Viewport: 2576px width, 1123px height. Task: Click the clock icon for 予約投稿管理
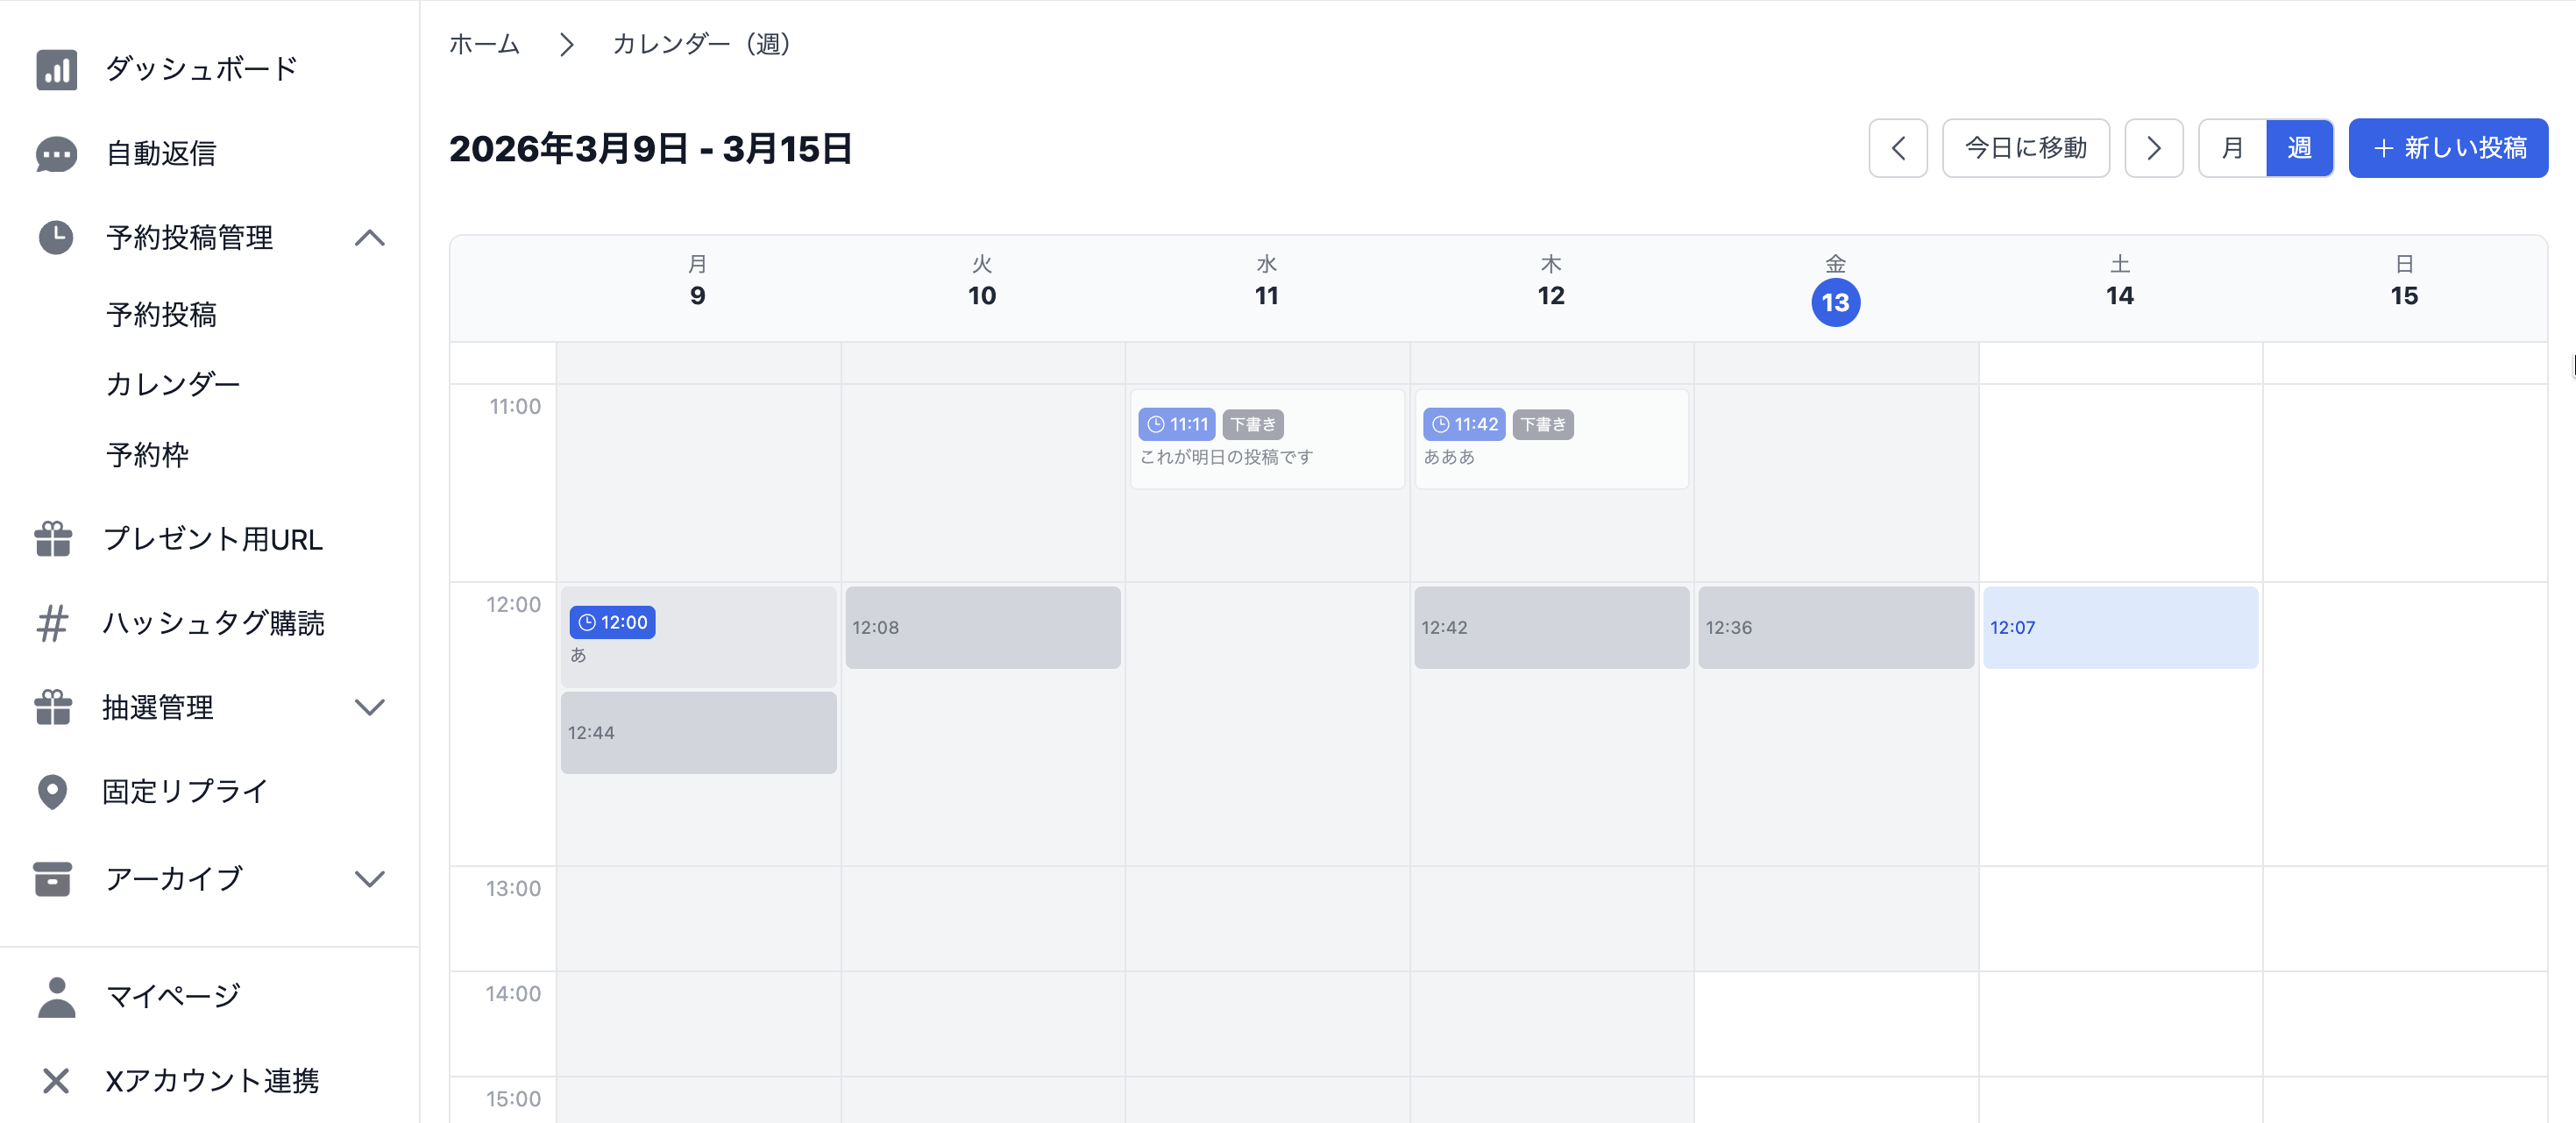56,238
